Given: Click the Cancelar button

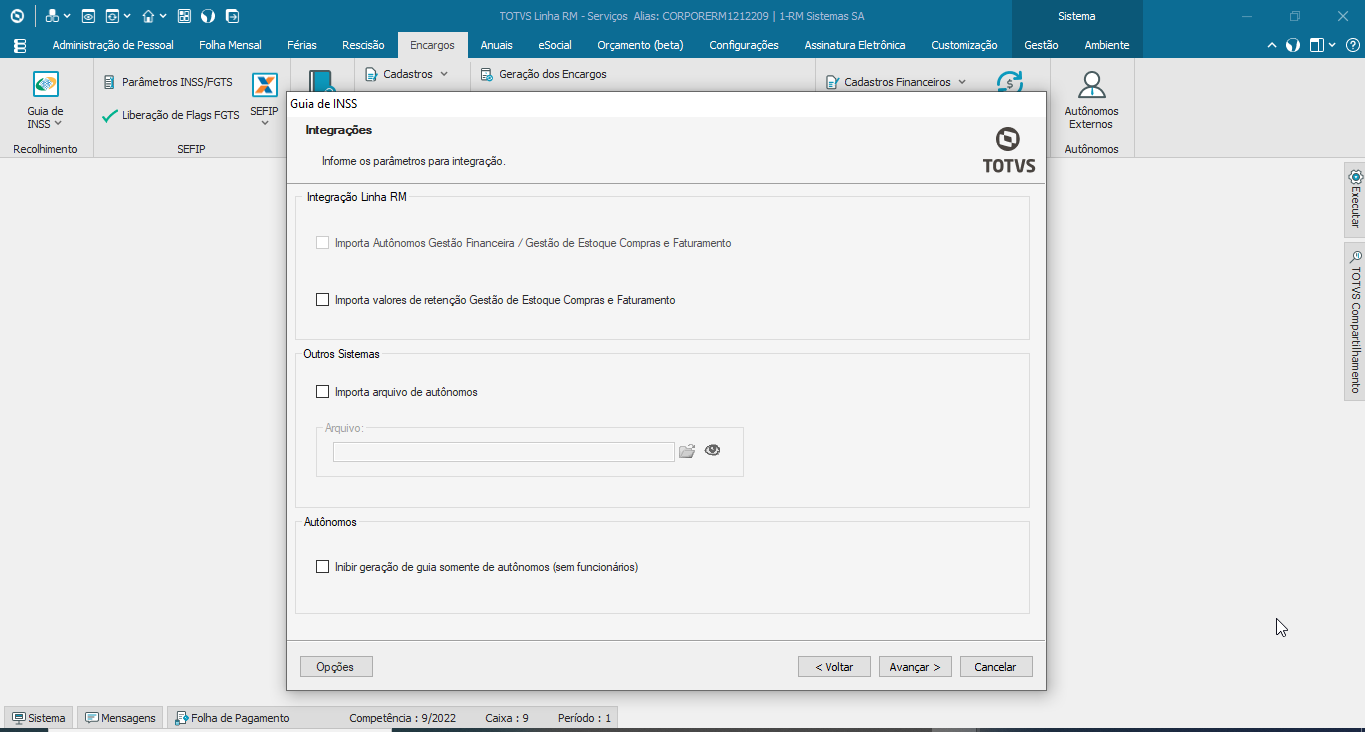Looking at the screenshot, I should click(x=995, y=667).
